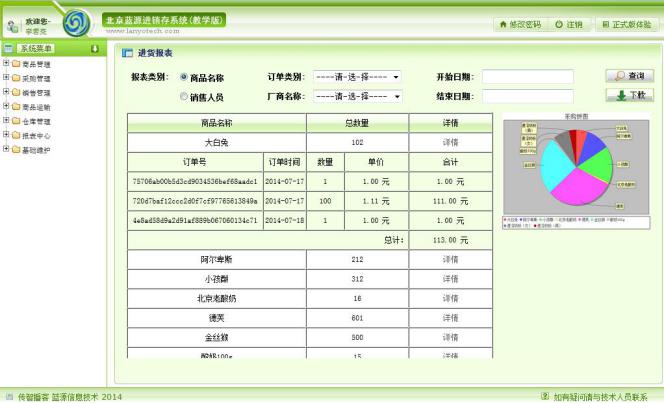
Task: Select the 销售人员 report type radio button
Action: point(183,97)
